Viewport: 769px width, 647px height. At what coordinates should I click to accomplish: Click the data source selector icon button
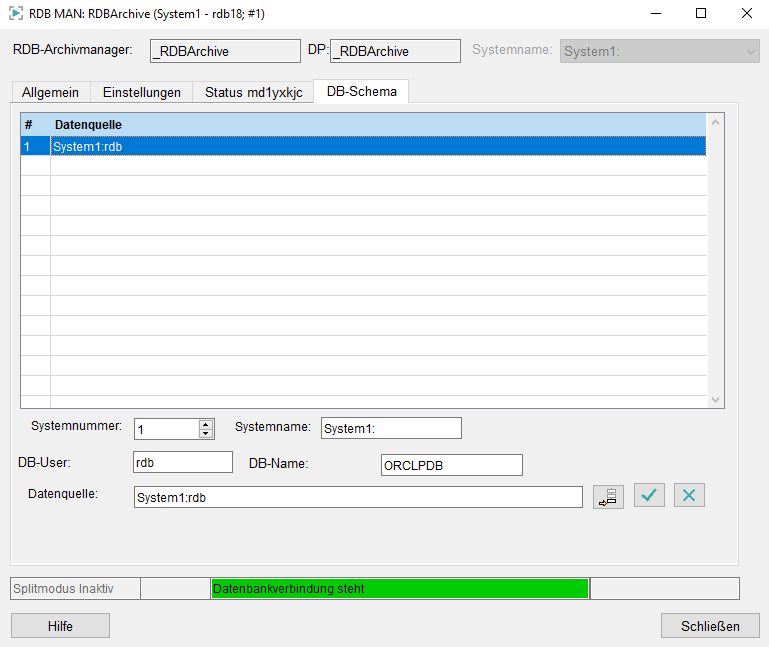coord(608,496)
